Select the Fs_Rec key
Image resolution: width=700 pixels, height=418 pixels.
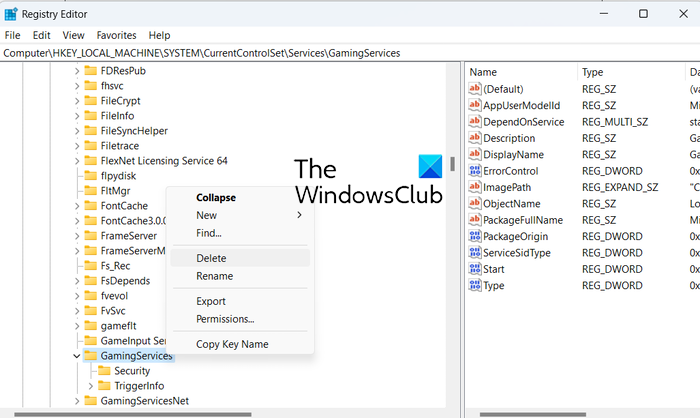(x=115, y=266)
